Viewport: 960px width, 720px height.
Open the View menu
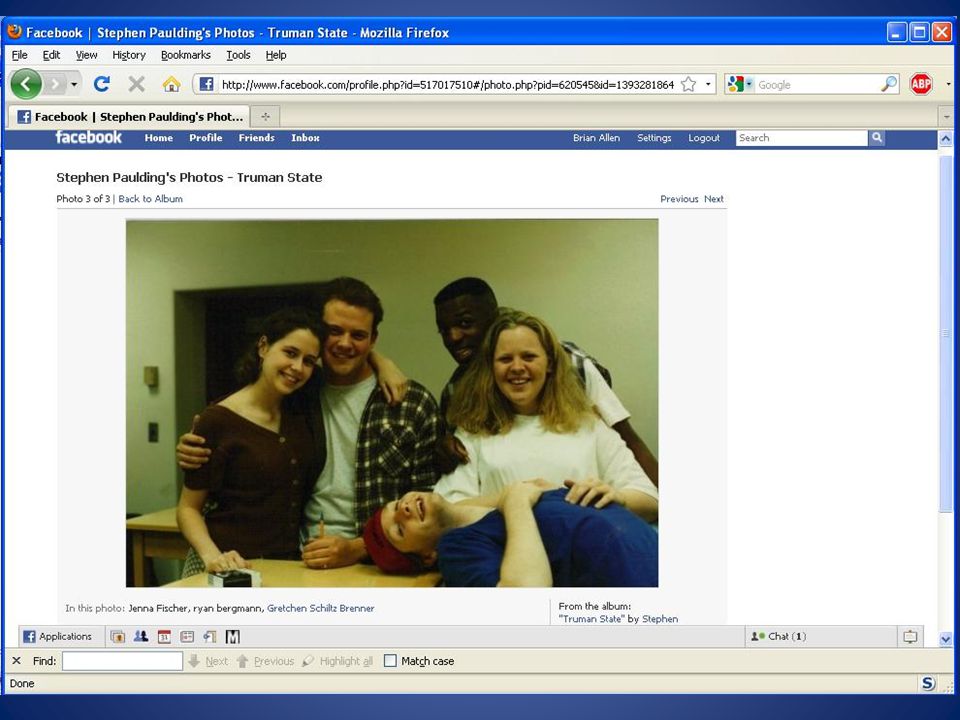(x=86, y=55)
